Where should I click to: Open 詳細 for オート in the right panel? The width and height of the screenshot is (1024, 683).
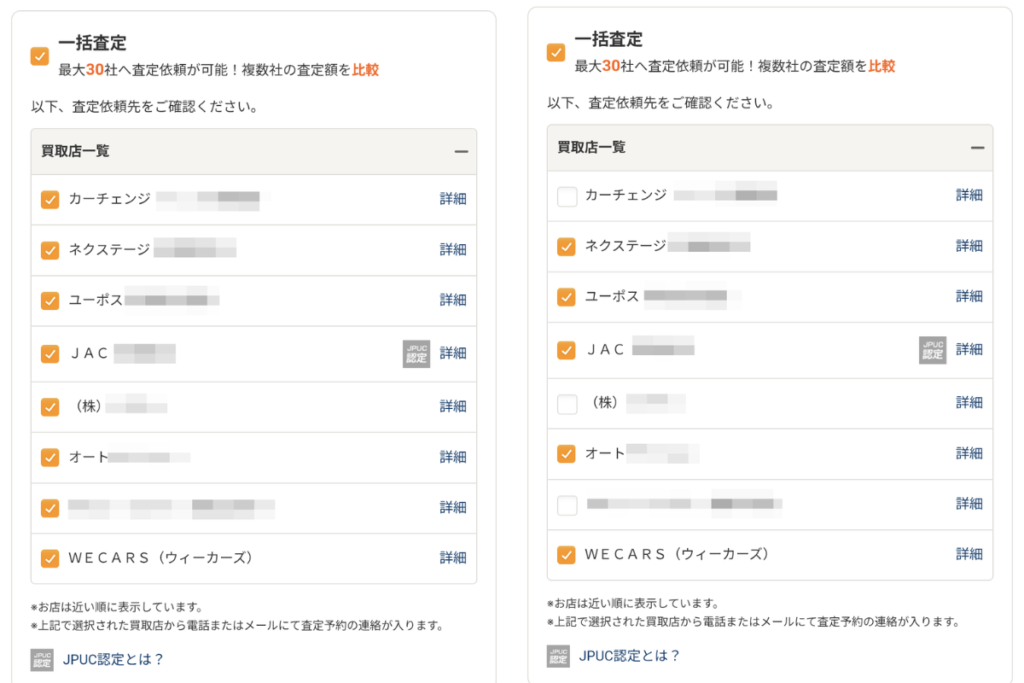[x=969, y=454]
